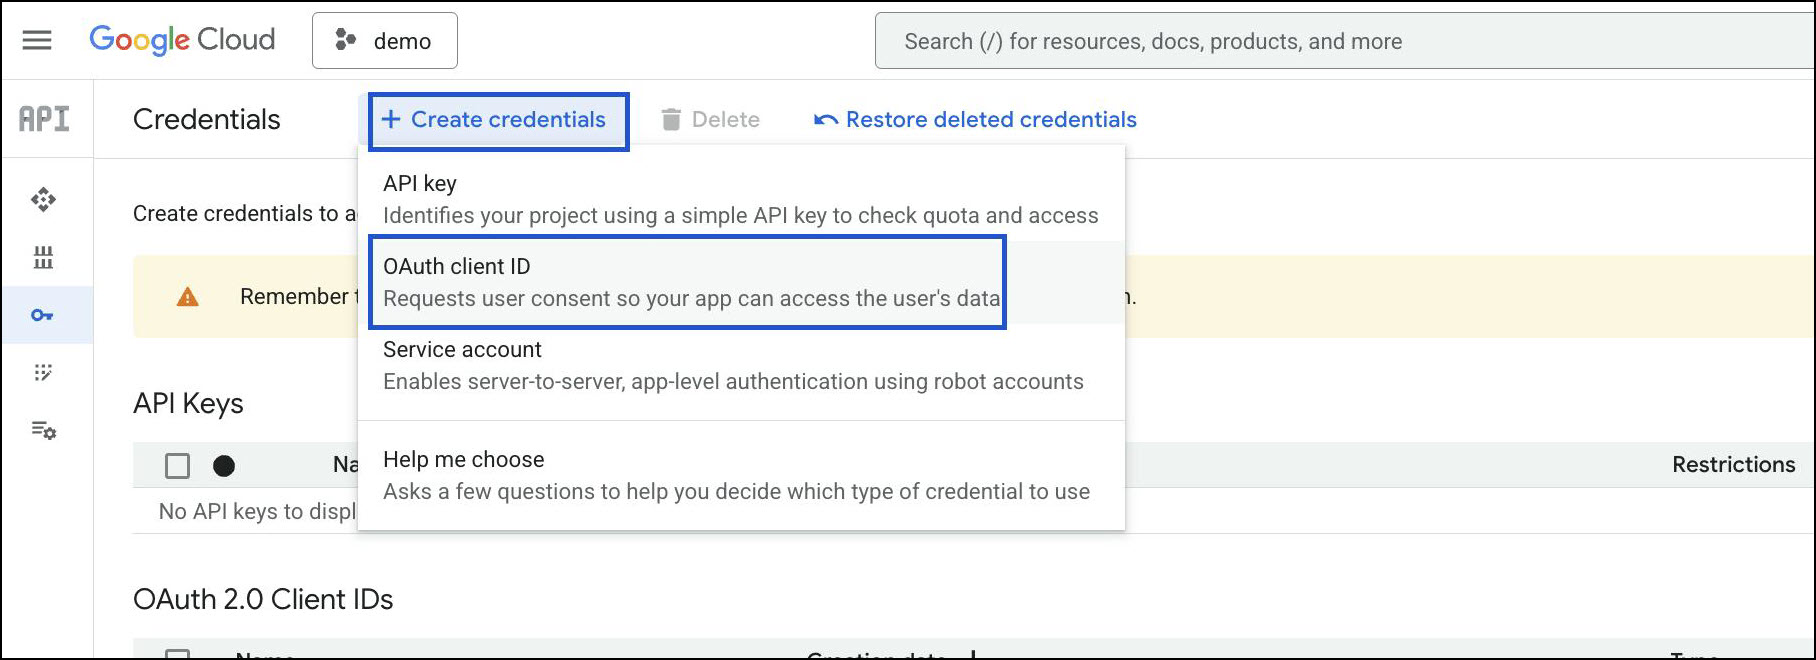Open the main navigation hamburger menu
Screen dimensions: 1816x660
(37, 40)
